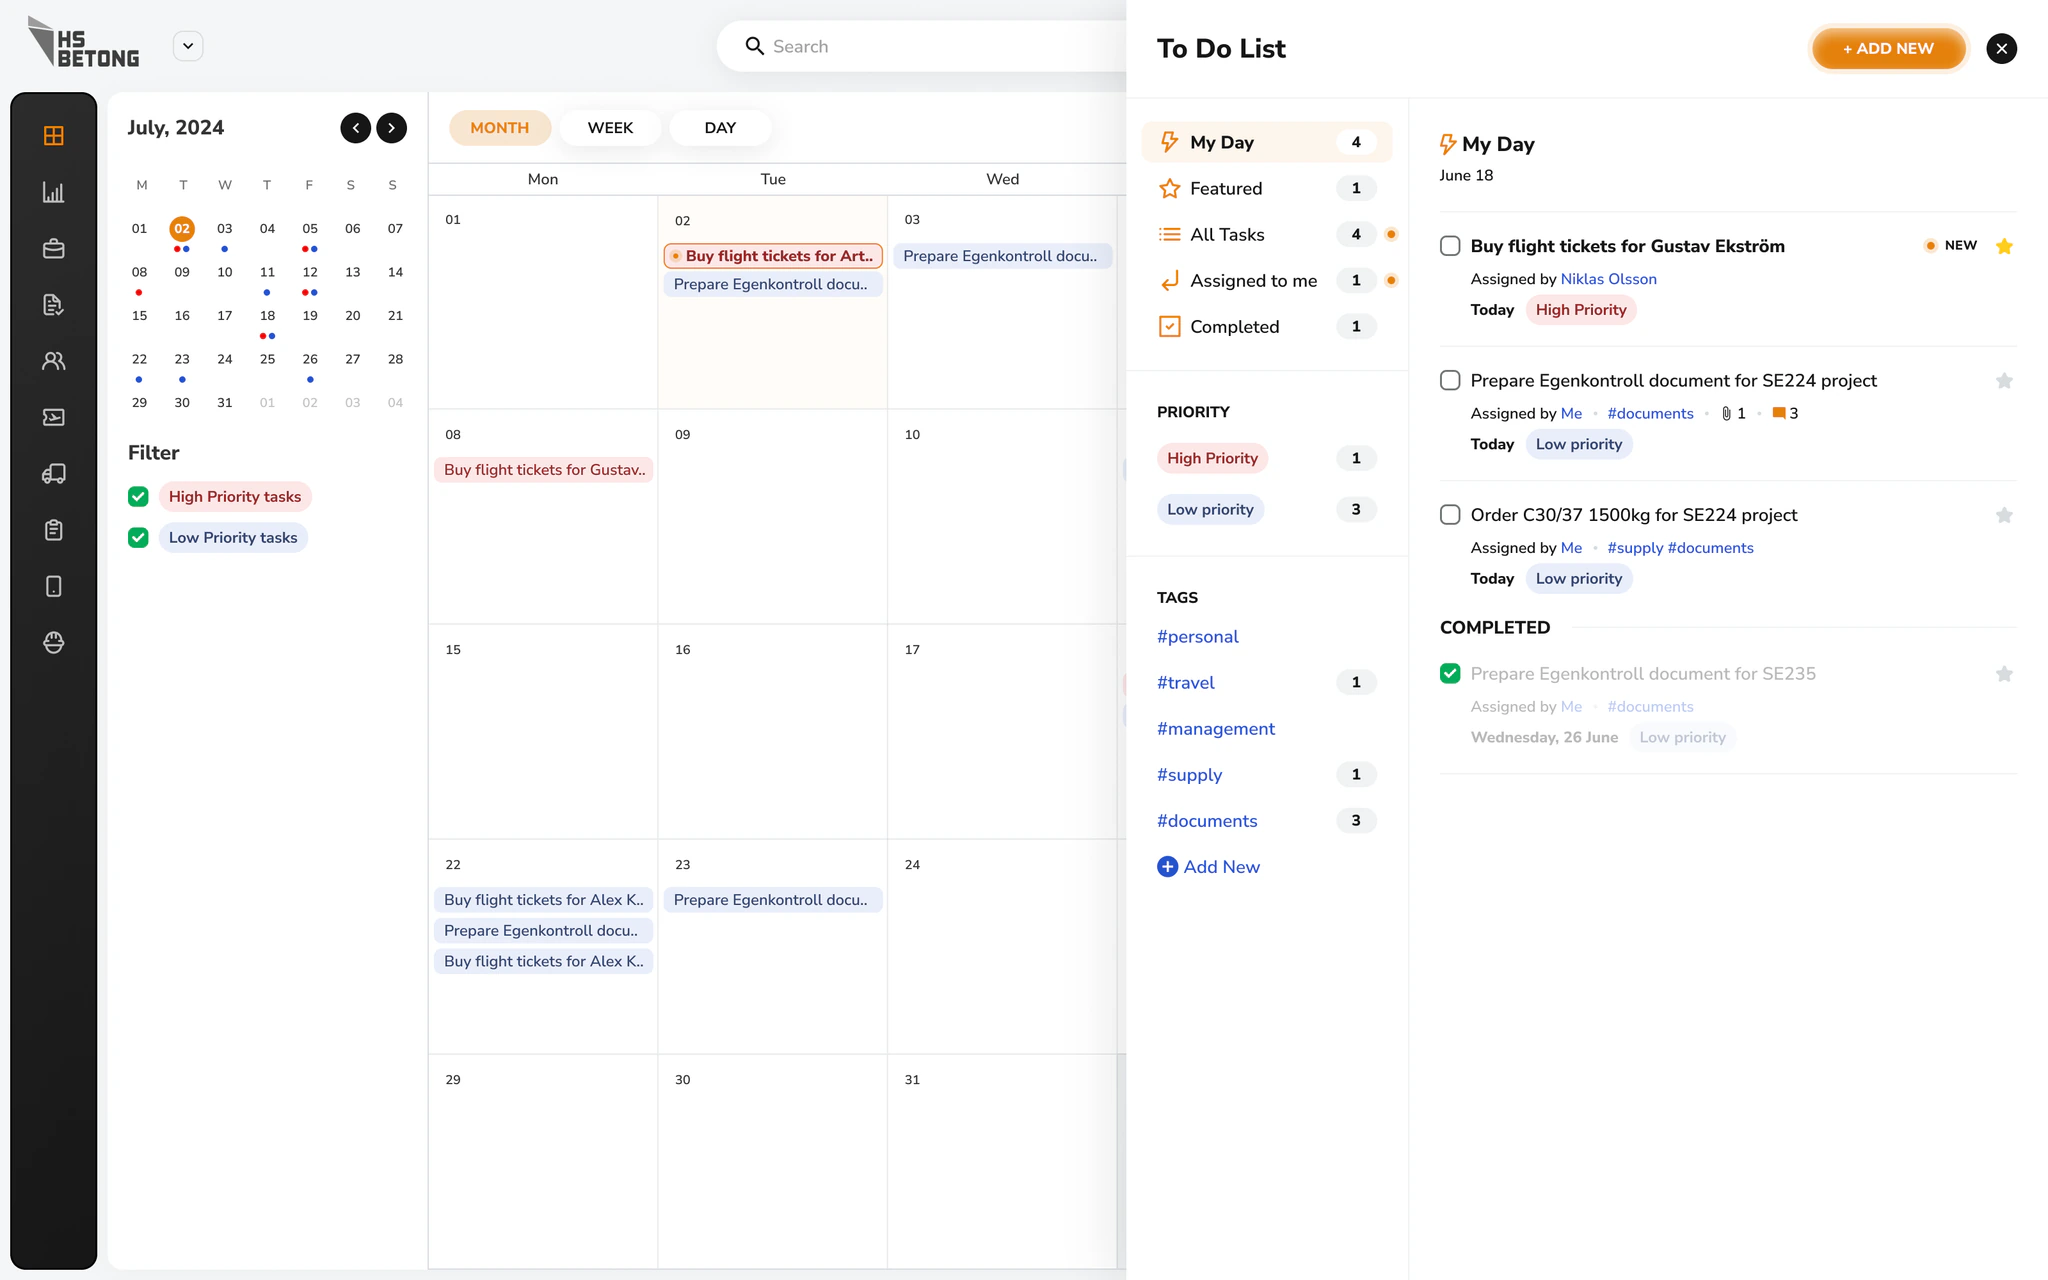Star the Prepare Egenkontroll SE224 task
Screen dimensions: 2048x1280
coord(2004,381)
